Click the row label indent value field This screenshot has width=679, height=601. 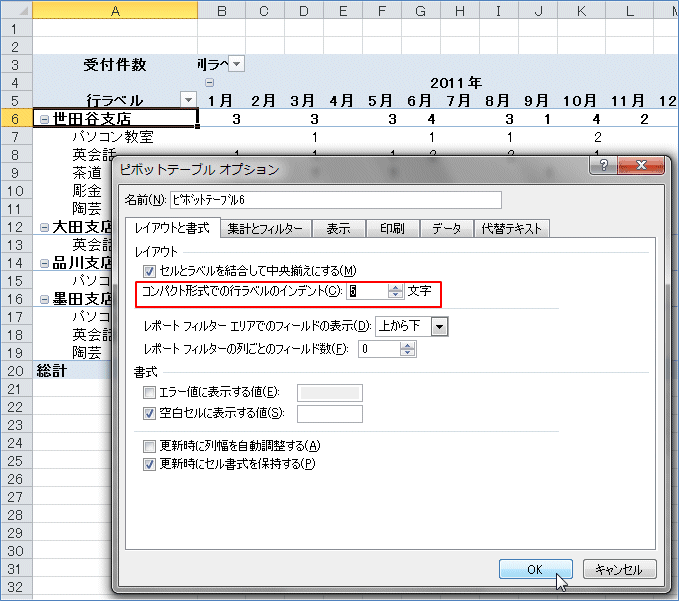[x=367, y=291]
